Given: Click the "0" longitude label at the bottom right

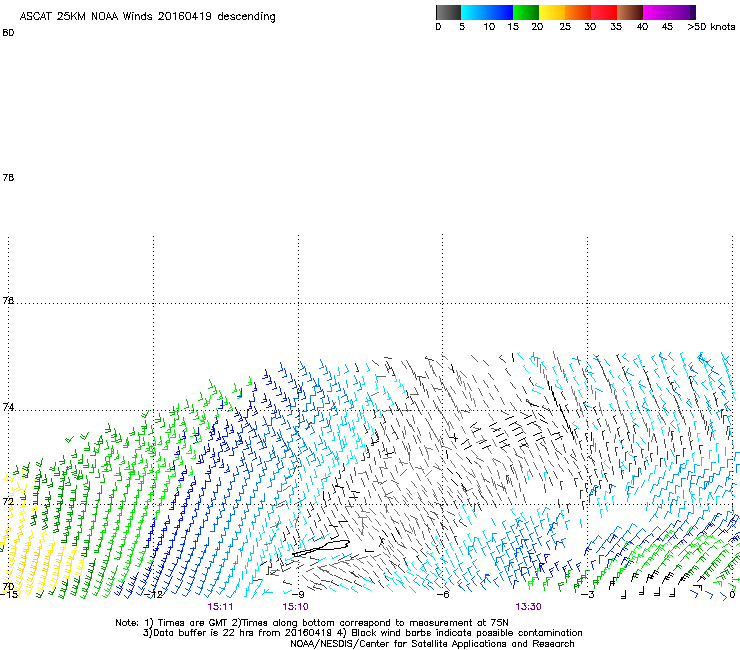Looking at the screenshot, I should pos(732,595).
